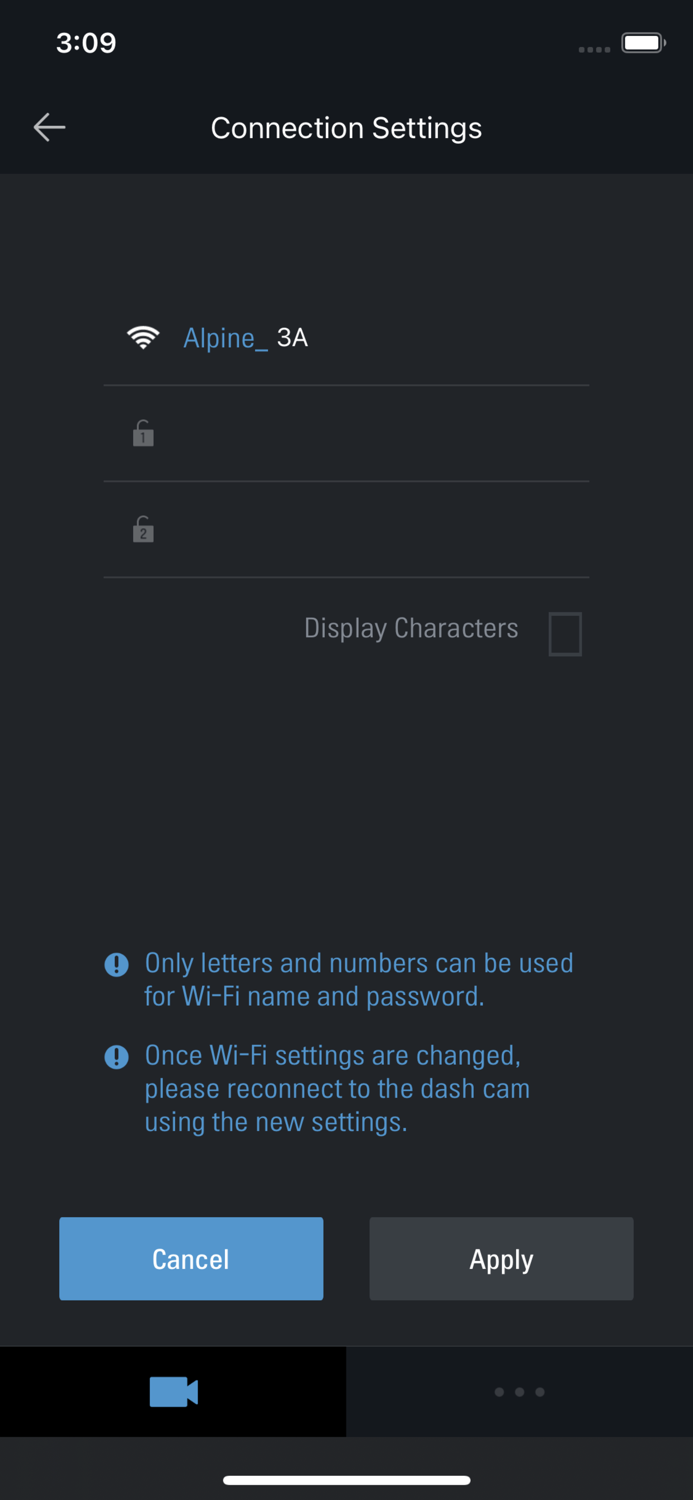This screenshot has height=1500, width=693.
Task: Click the 3:09 clock display
Action: (86, 43)
